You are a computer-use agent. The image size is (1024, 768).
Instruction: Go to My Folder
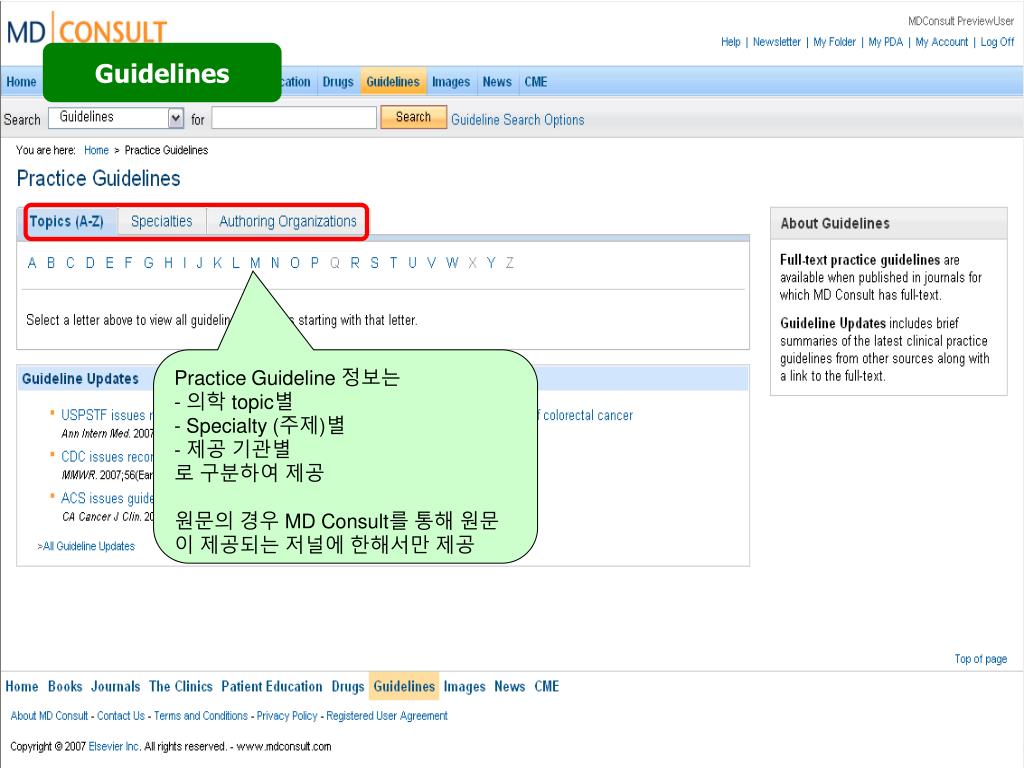834,42
